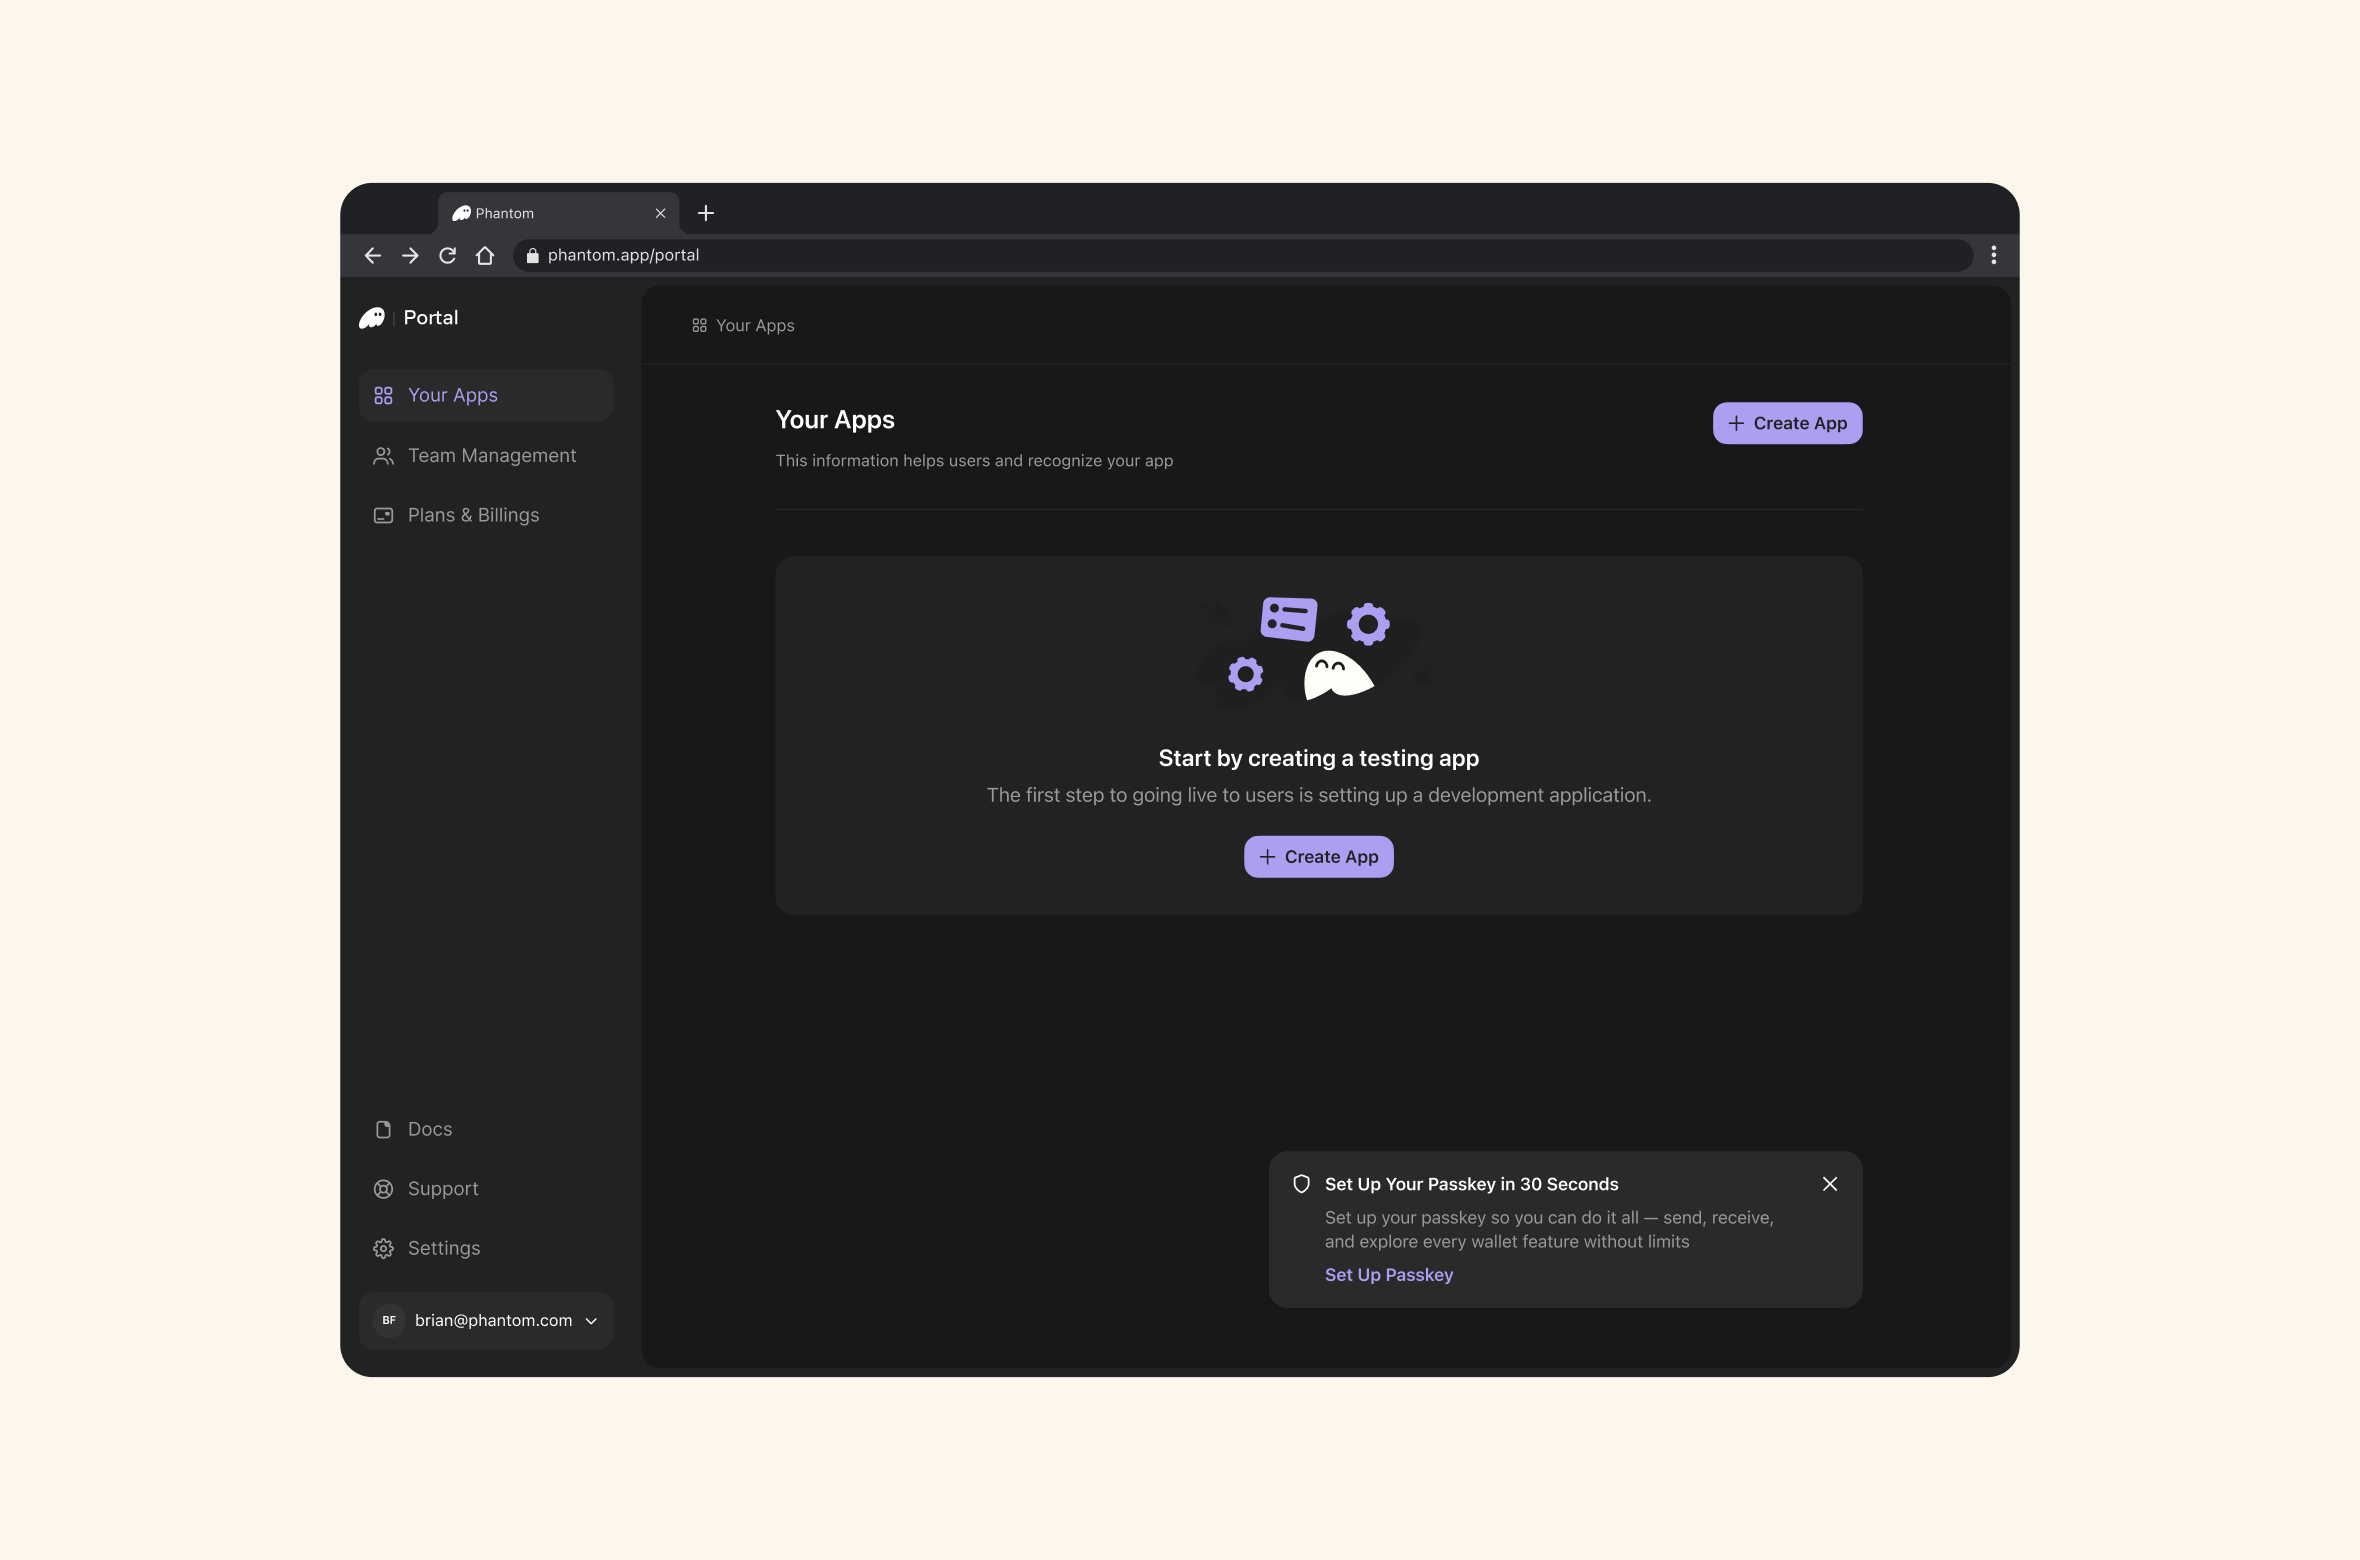Select the Phantom browser tab
The height and width of the screenshot is (1560, 2360).
(558, 213)
